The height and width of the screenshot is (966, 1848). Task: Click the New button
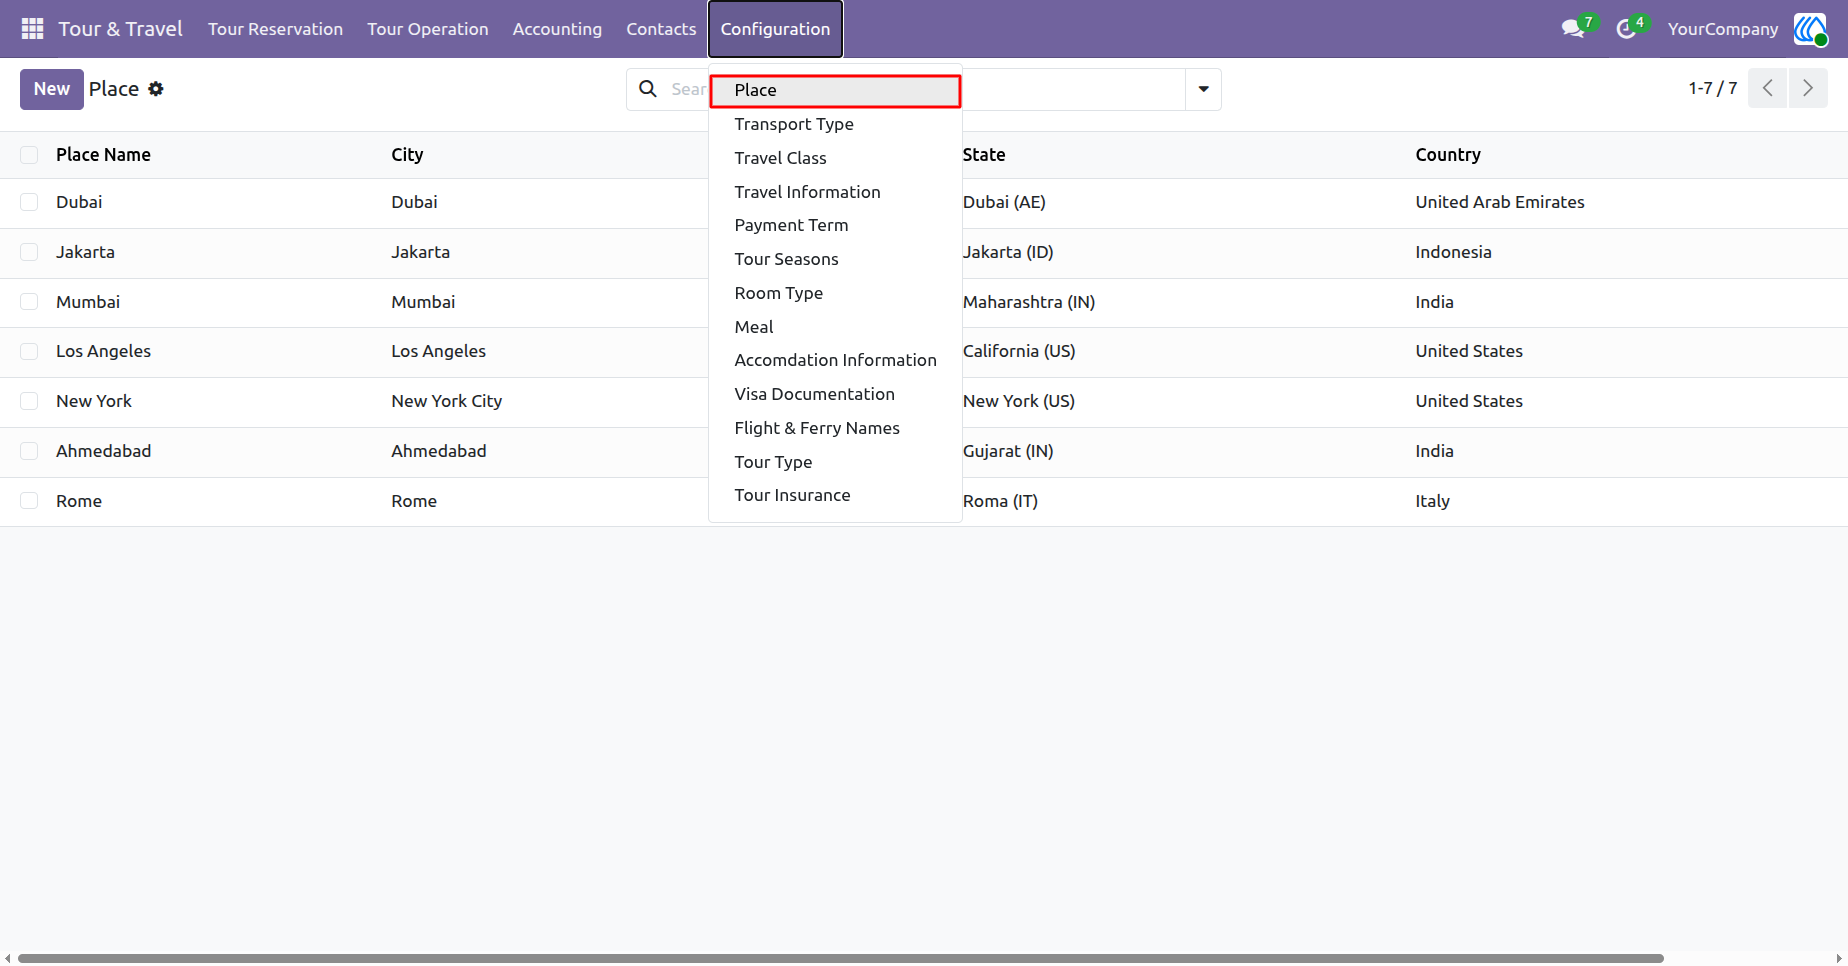click(x=52, y=89)
